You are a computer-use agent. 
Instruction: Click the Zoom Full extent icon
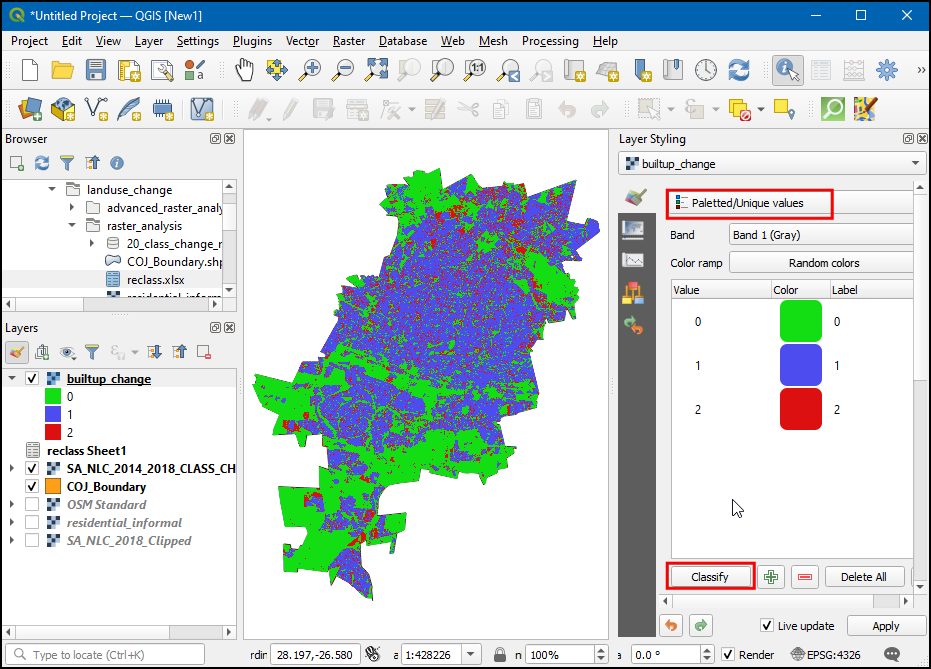(x=376, y=70)
